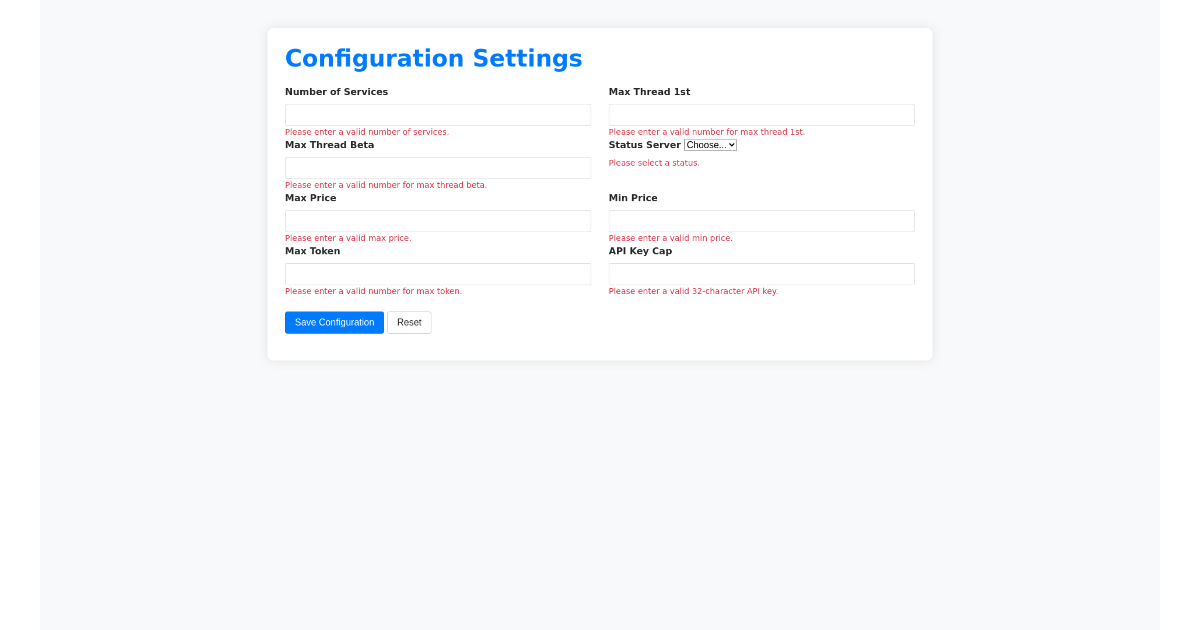Viewport: 1200px width, 630px height.
Task: Click the 32-character API key error message
Action: [x=693, y=291]
